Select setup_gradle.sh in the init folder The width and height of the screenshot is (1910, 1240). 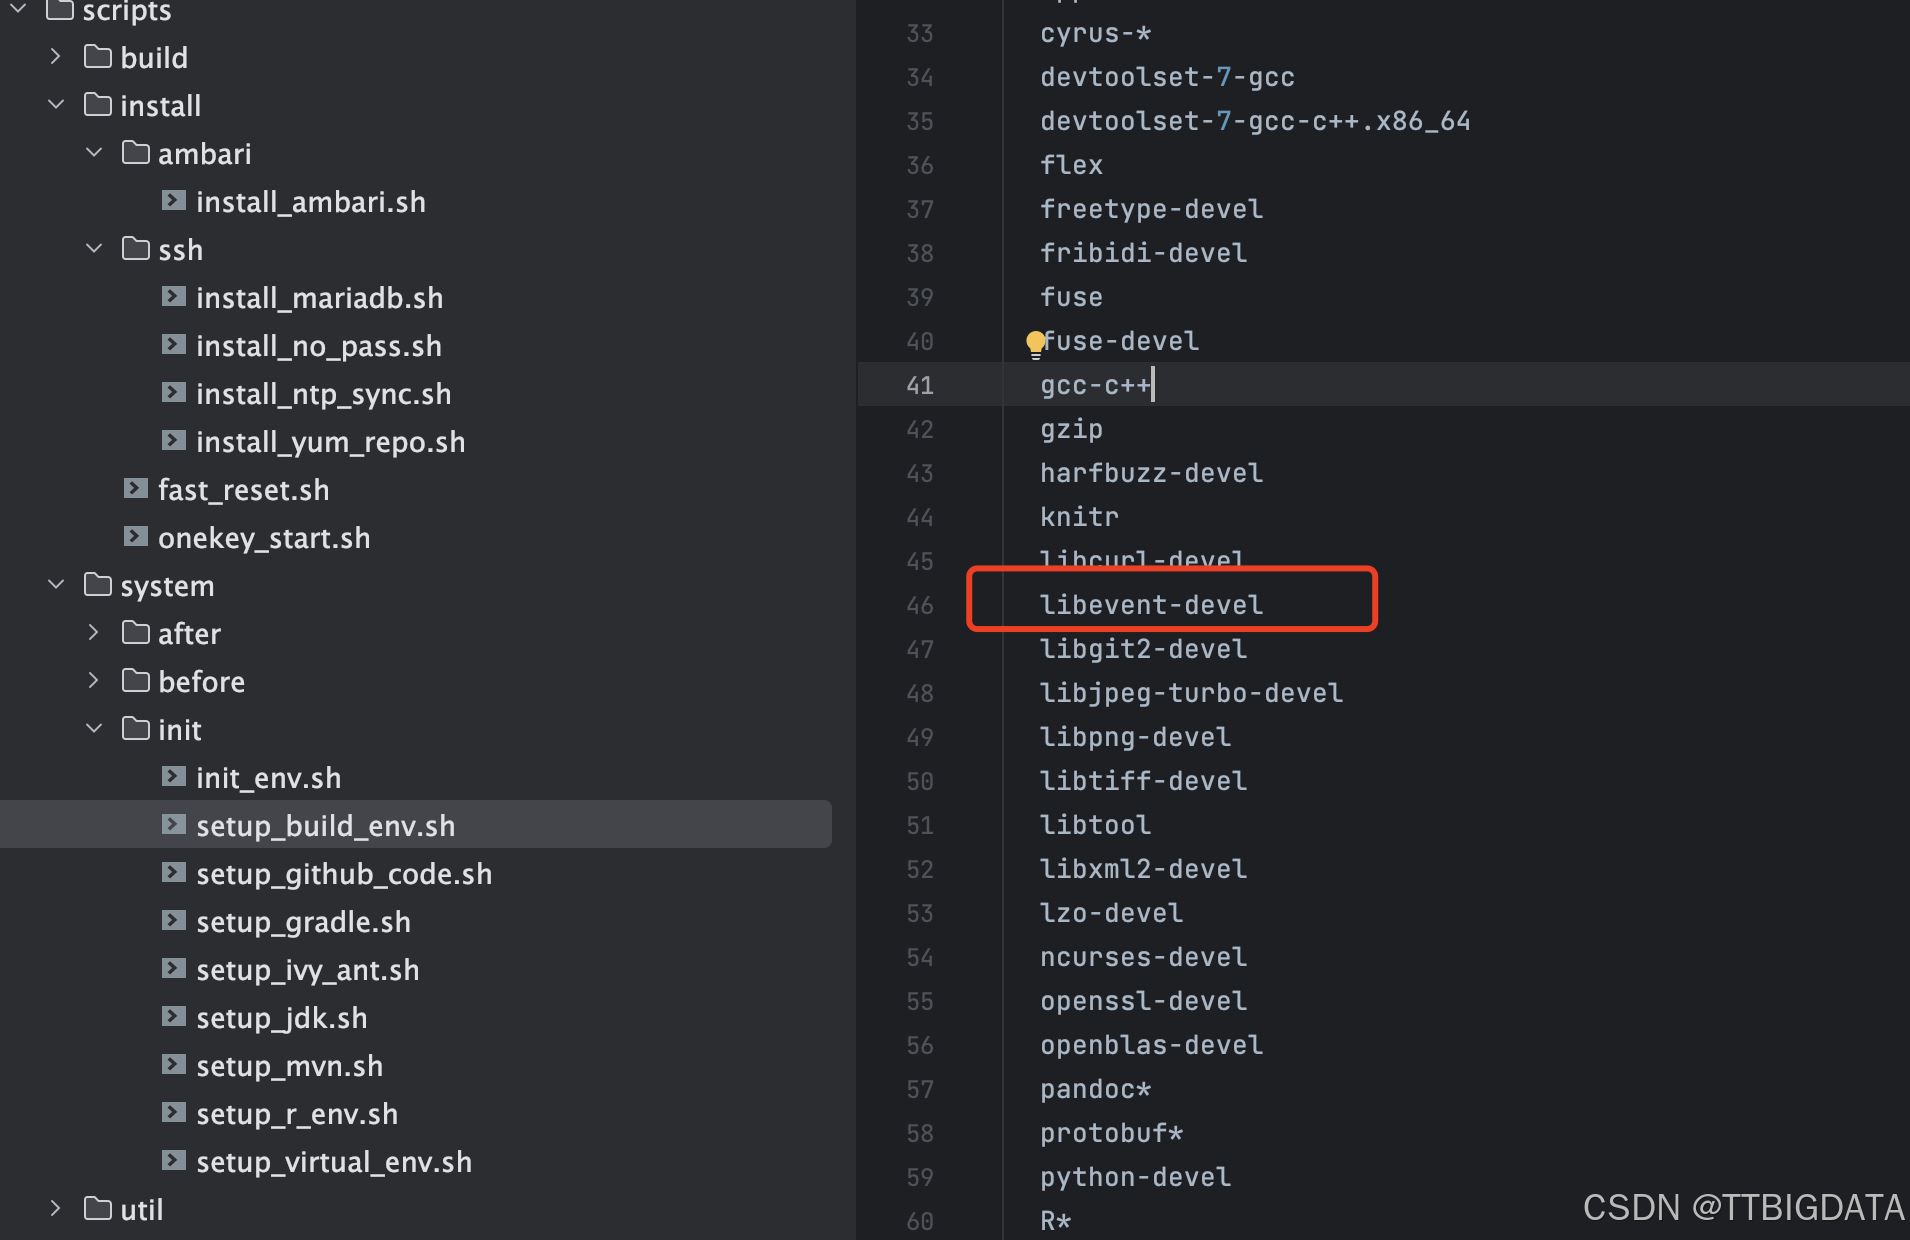pyautogui.click(x=304, y=922)
